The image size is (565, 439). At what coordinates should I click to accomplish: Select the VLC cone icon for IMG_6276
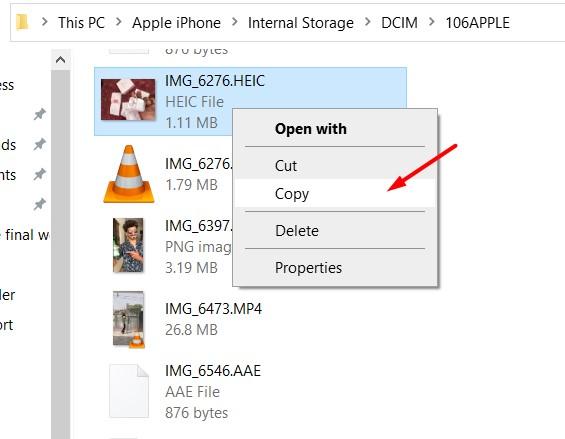pyautogui.click(x=129, y=174)
